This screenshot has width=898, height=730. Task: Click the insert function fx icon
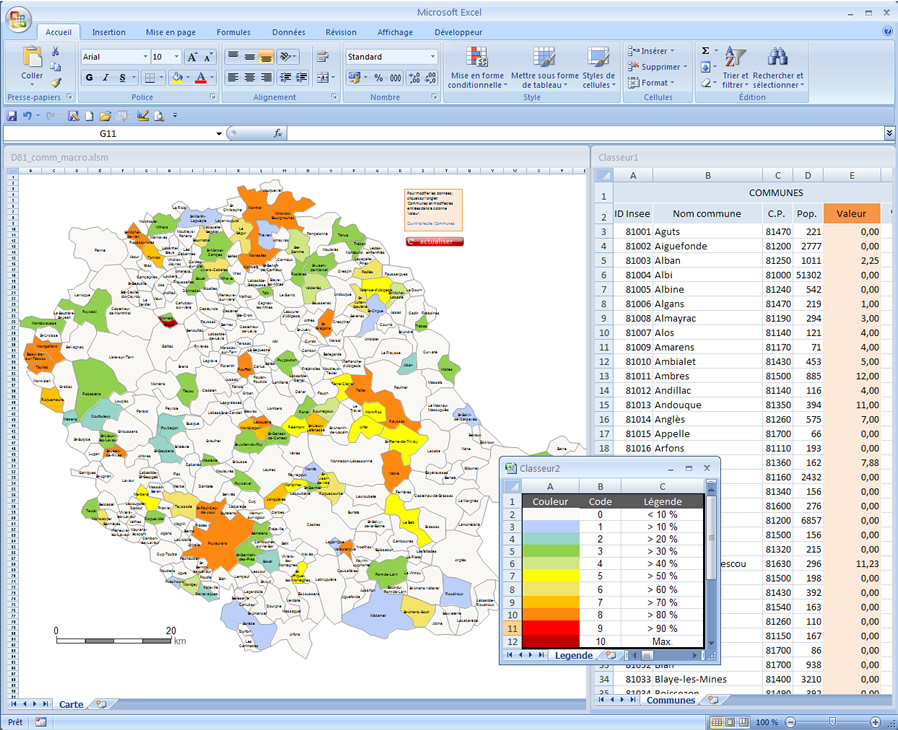[x=278, y=133]
